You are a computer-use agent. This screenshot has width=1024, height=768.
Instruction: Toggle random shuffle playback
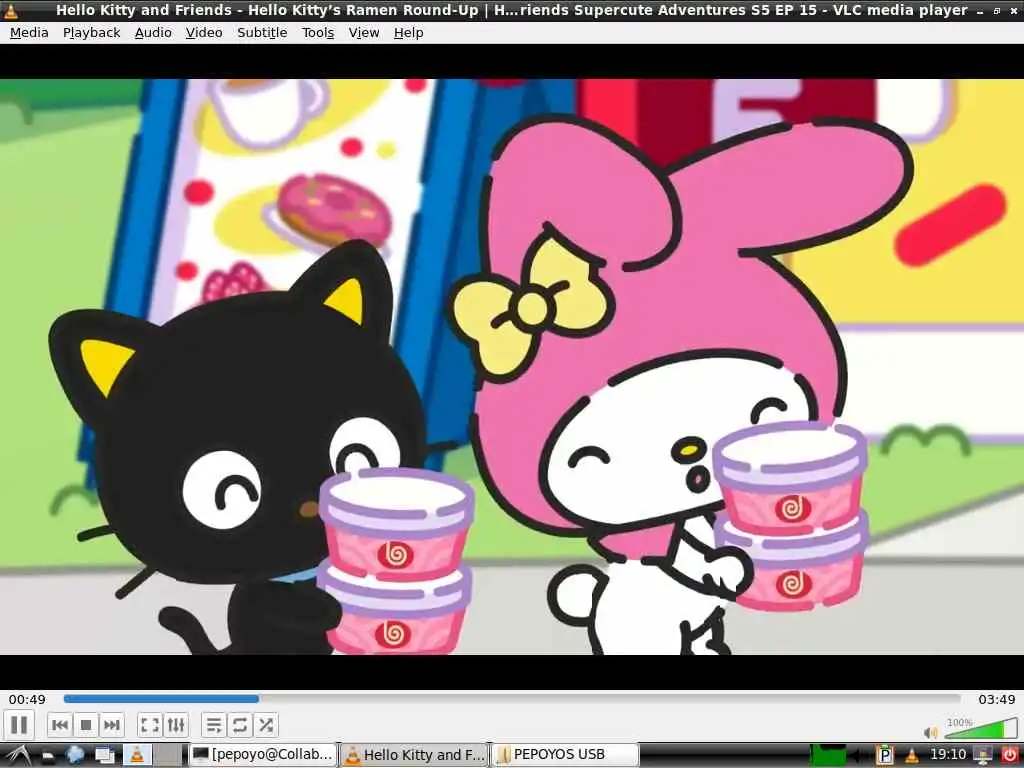tap(266, 725)
